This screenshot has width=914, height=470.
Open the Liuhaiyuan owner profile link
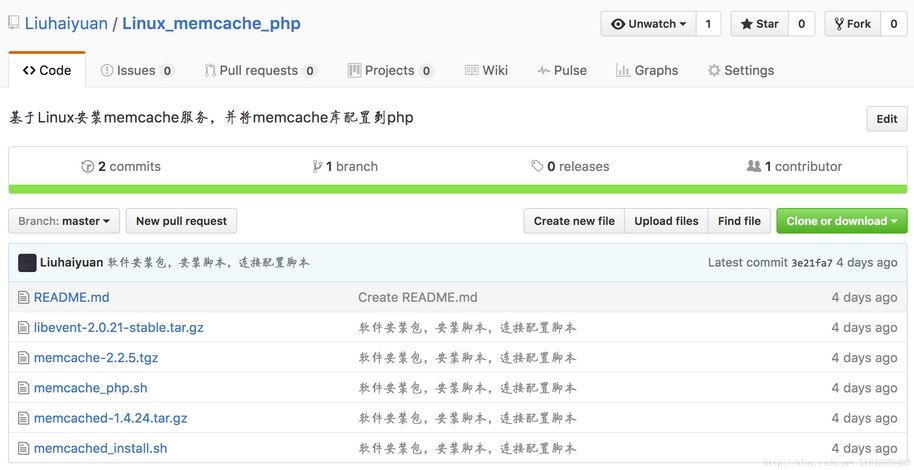[x=66, y=24]
